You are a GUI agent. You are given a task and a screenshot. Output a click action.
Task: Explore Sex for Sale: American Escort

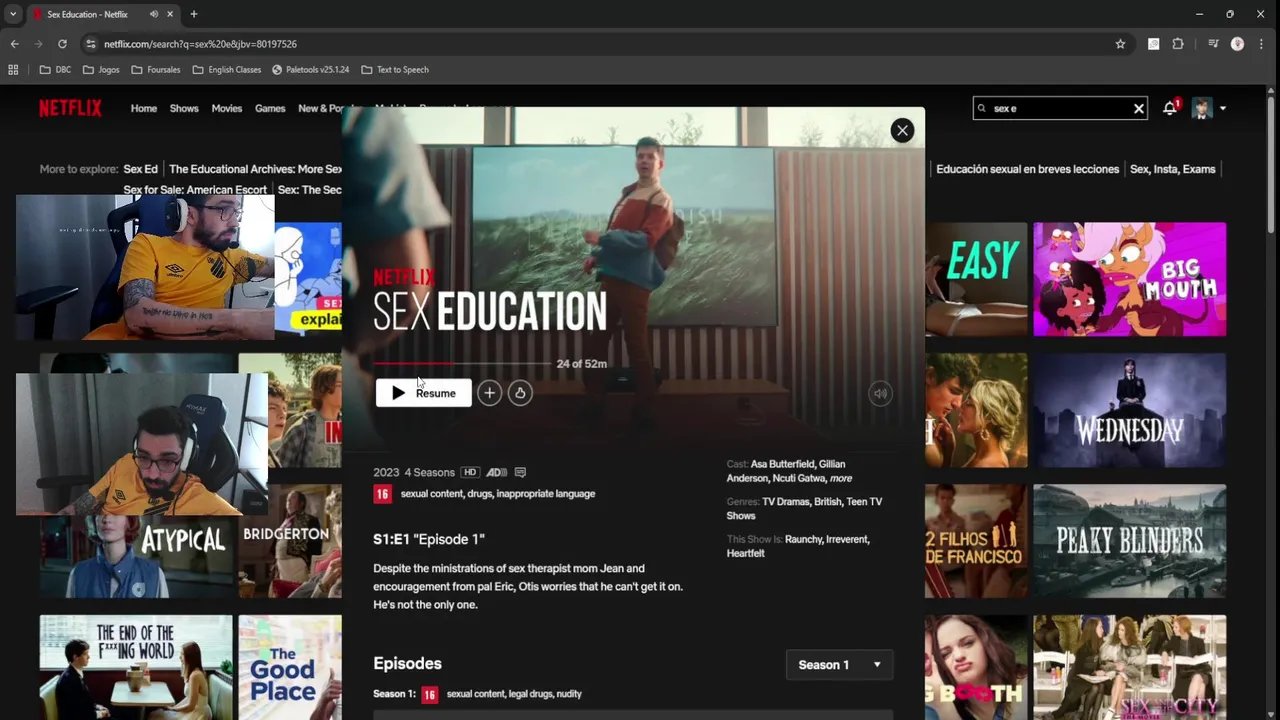[x=195, y=190]
